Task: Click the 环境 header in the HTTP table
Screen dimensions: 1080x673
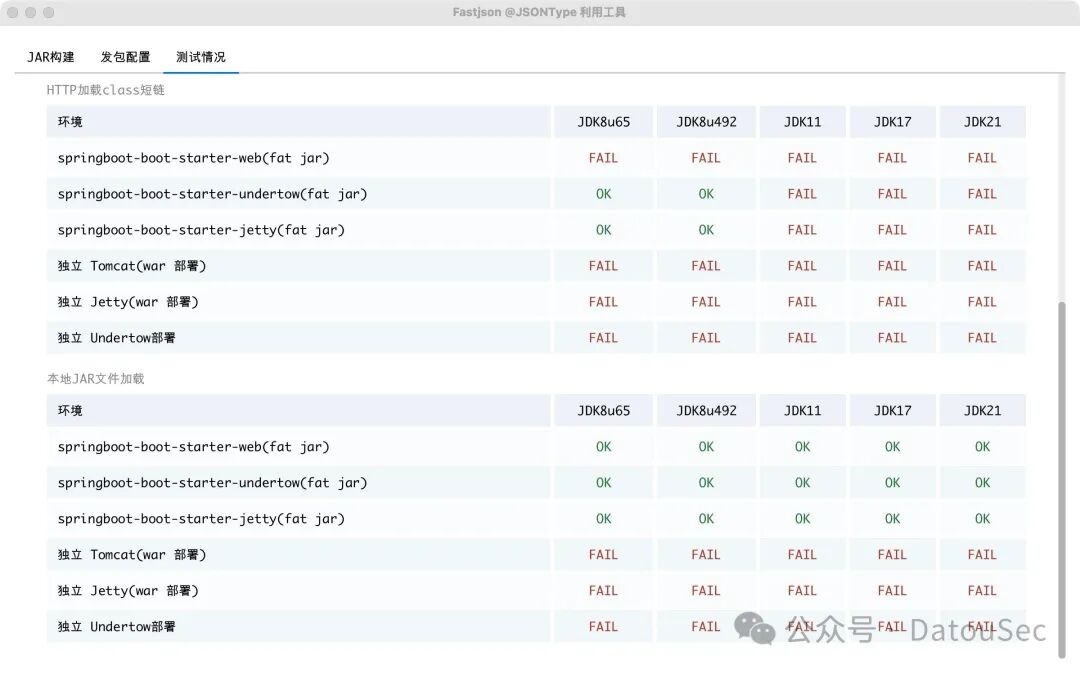Action: 70,122
